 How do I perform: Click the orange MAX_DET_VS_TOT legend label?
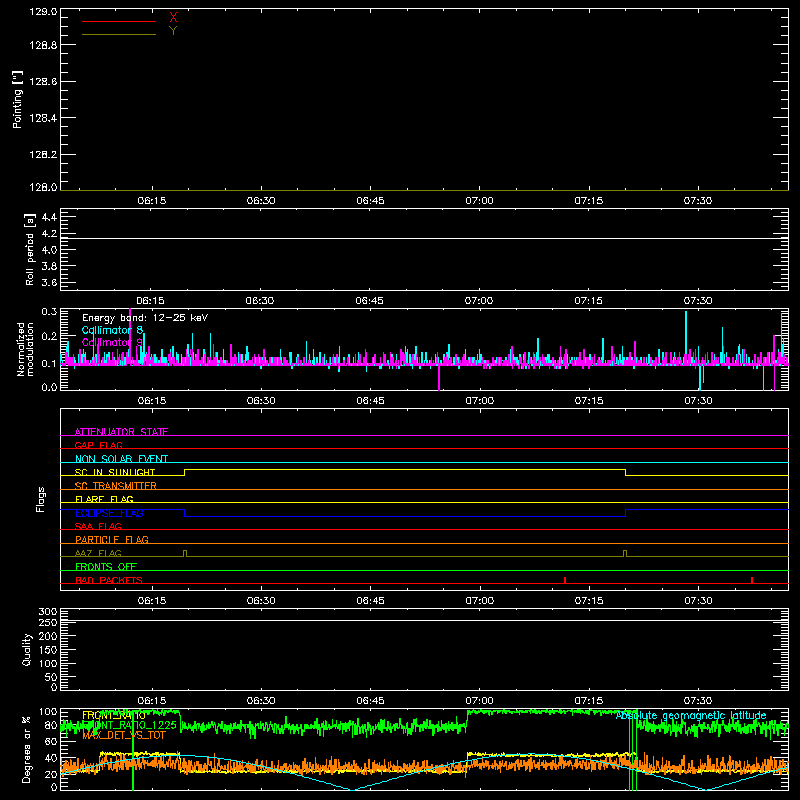click(x=124, y=735)
